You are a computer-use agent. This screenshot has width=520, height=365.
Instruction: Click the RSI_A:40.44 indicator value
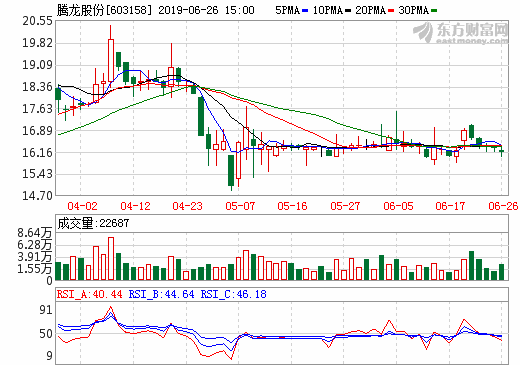click(x=90, y=294)
